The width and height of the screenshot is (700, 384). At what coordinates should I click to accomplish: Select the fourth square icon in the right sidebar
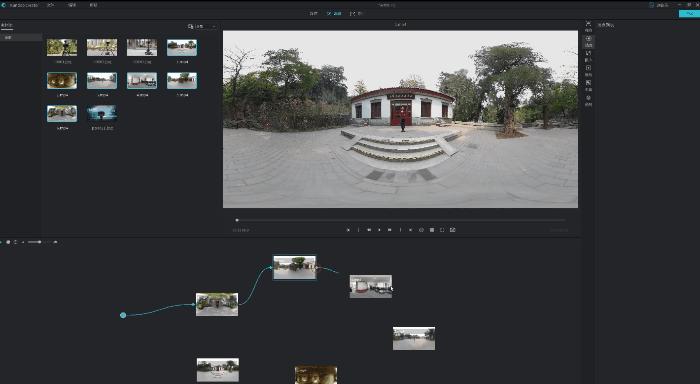pyautogui.click(x=588, y=71)
